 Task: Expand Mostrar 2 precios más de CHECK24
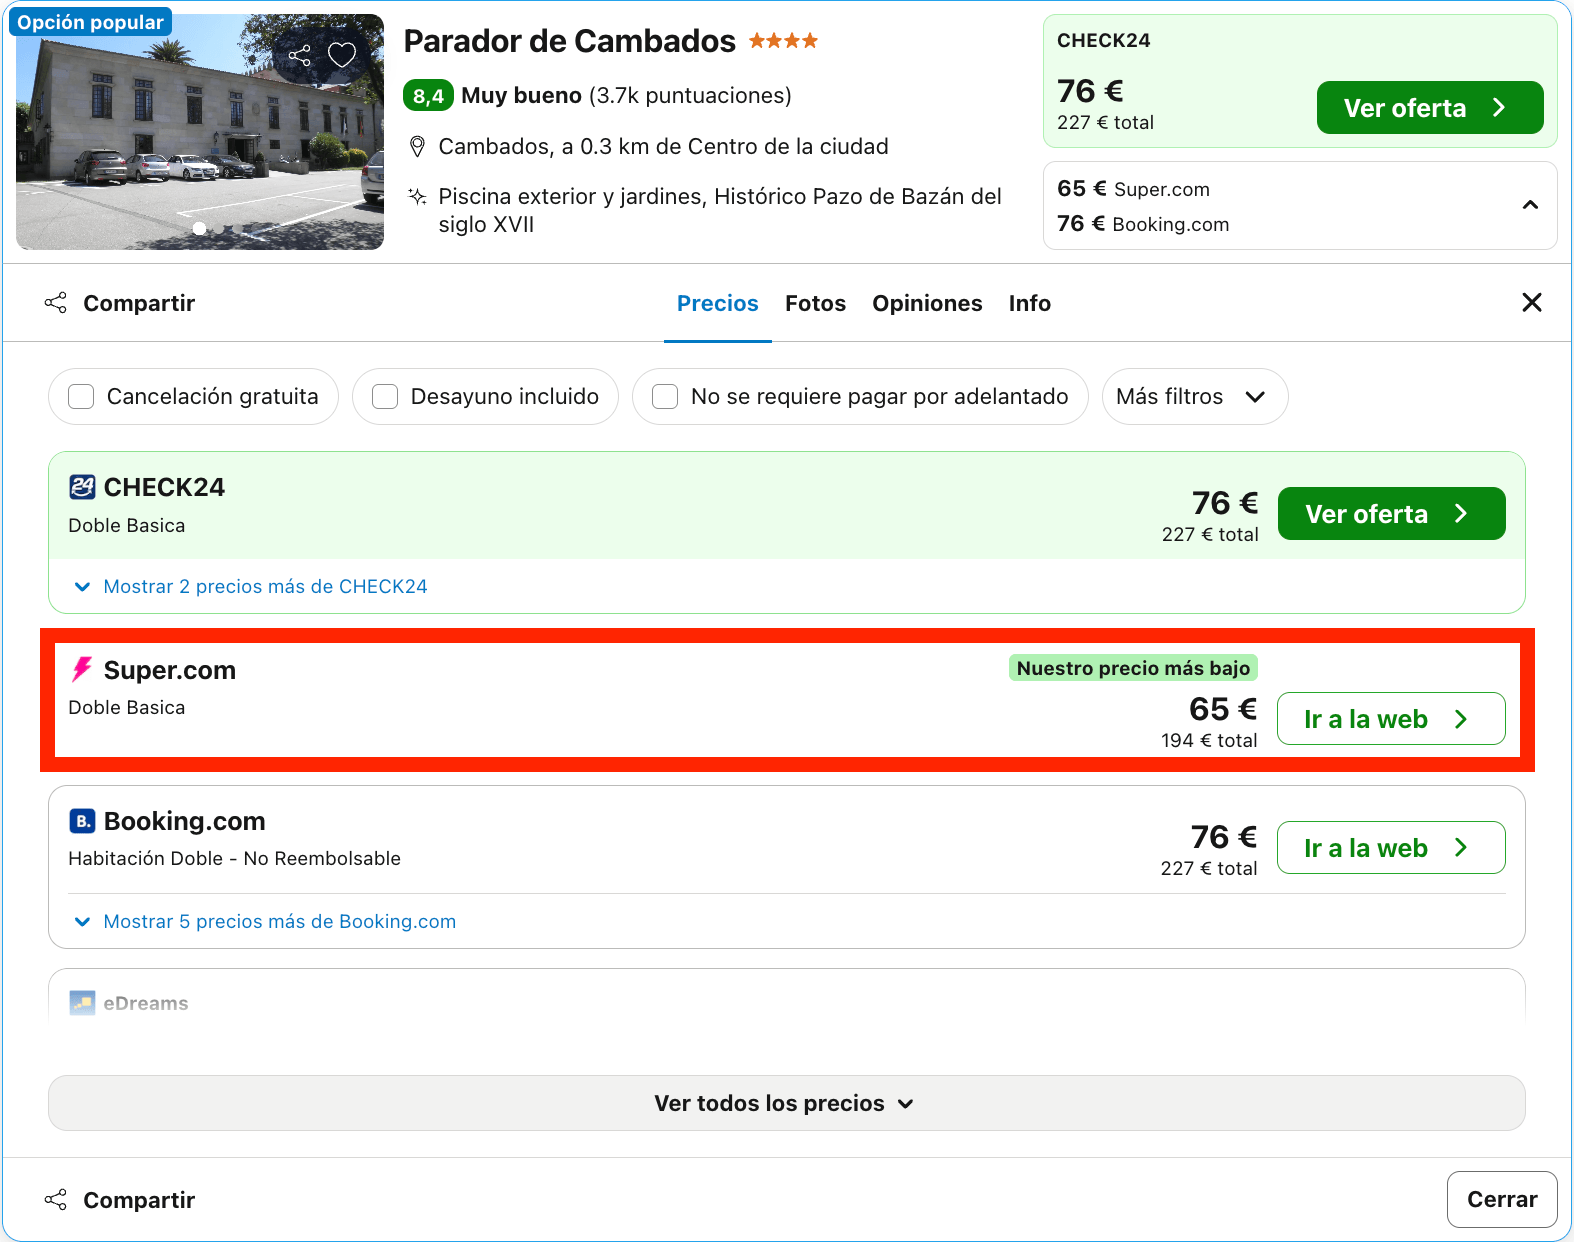(x=251, y=587)
